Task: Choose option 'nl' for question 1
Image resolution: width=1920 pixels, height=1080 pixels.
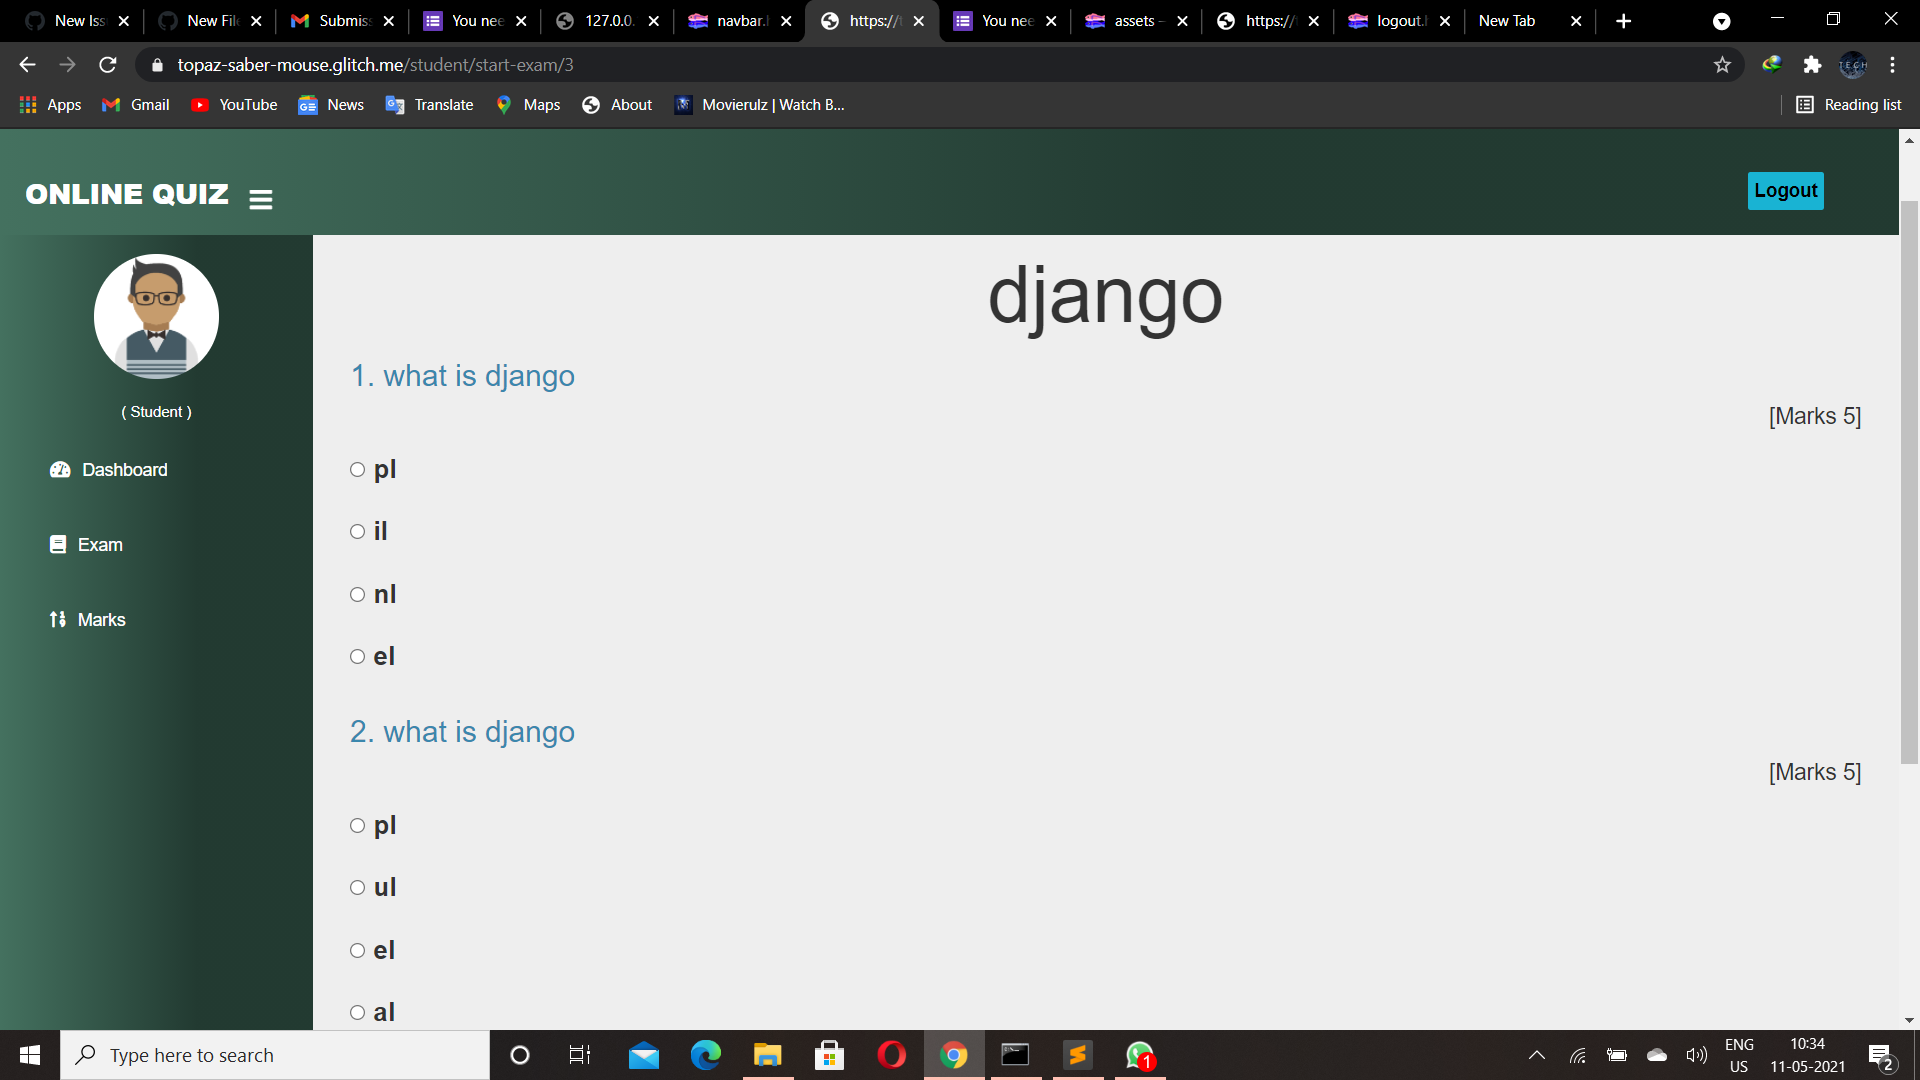Action: pos(357,594)
